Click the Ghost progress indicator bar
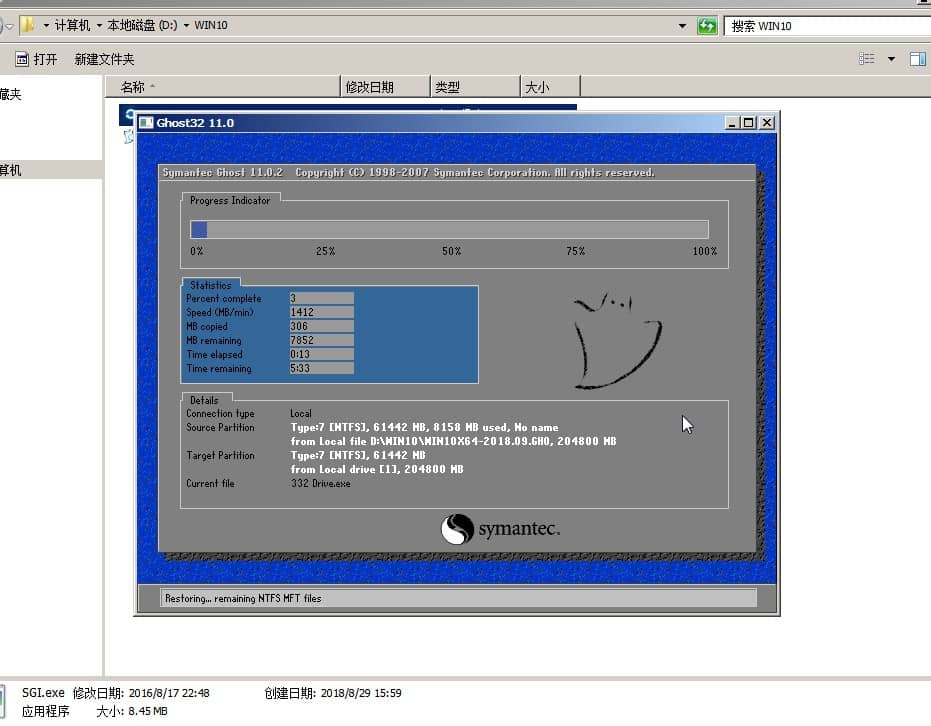 [x=449, y=229]
